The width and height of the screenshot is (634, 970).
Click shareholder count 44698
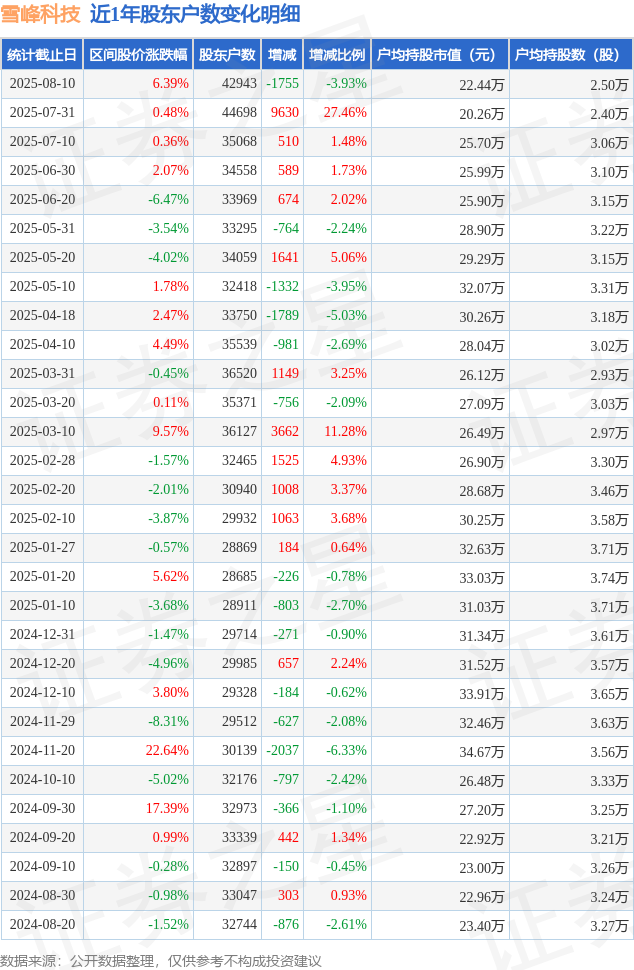(x=239, y=113)
